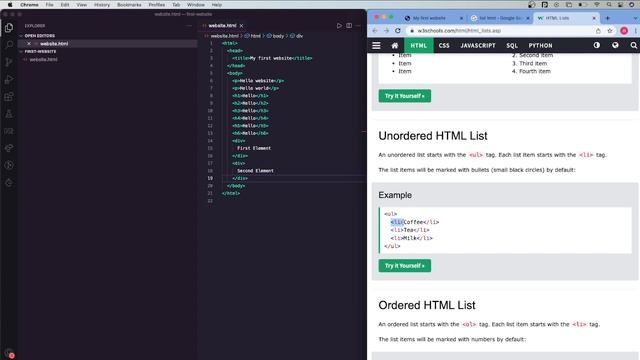The width and height of the screenshot is (640, 360).
Task: Click the Wi-Fi icon in macOS menu bar
Action: click(597, 5)
